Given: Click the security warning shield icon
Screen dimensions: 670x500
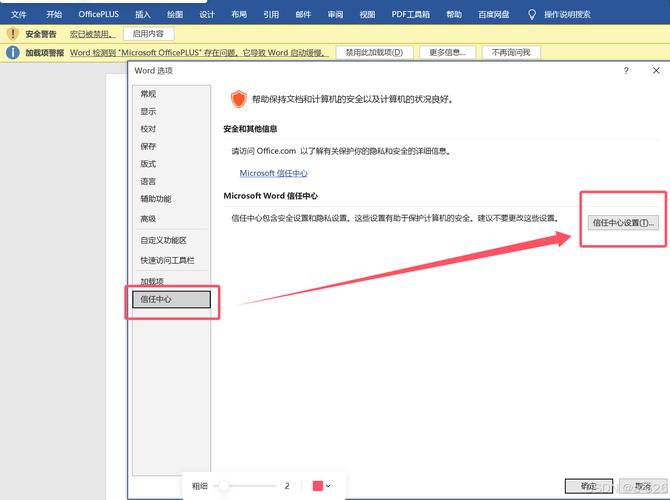Looking at the screenshot, I should click(12, 33).
